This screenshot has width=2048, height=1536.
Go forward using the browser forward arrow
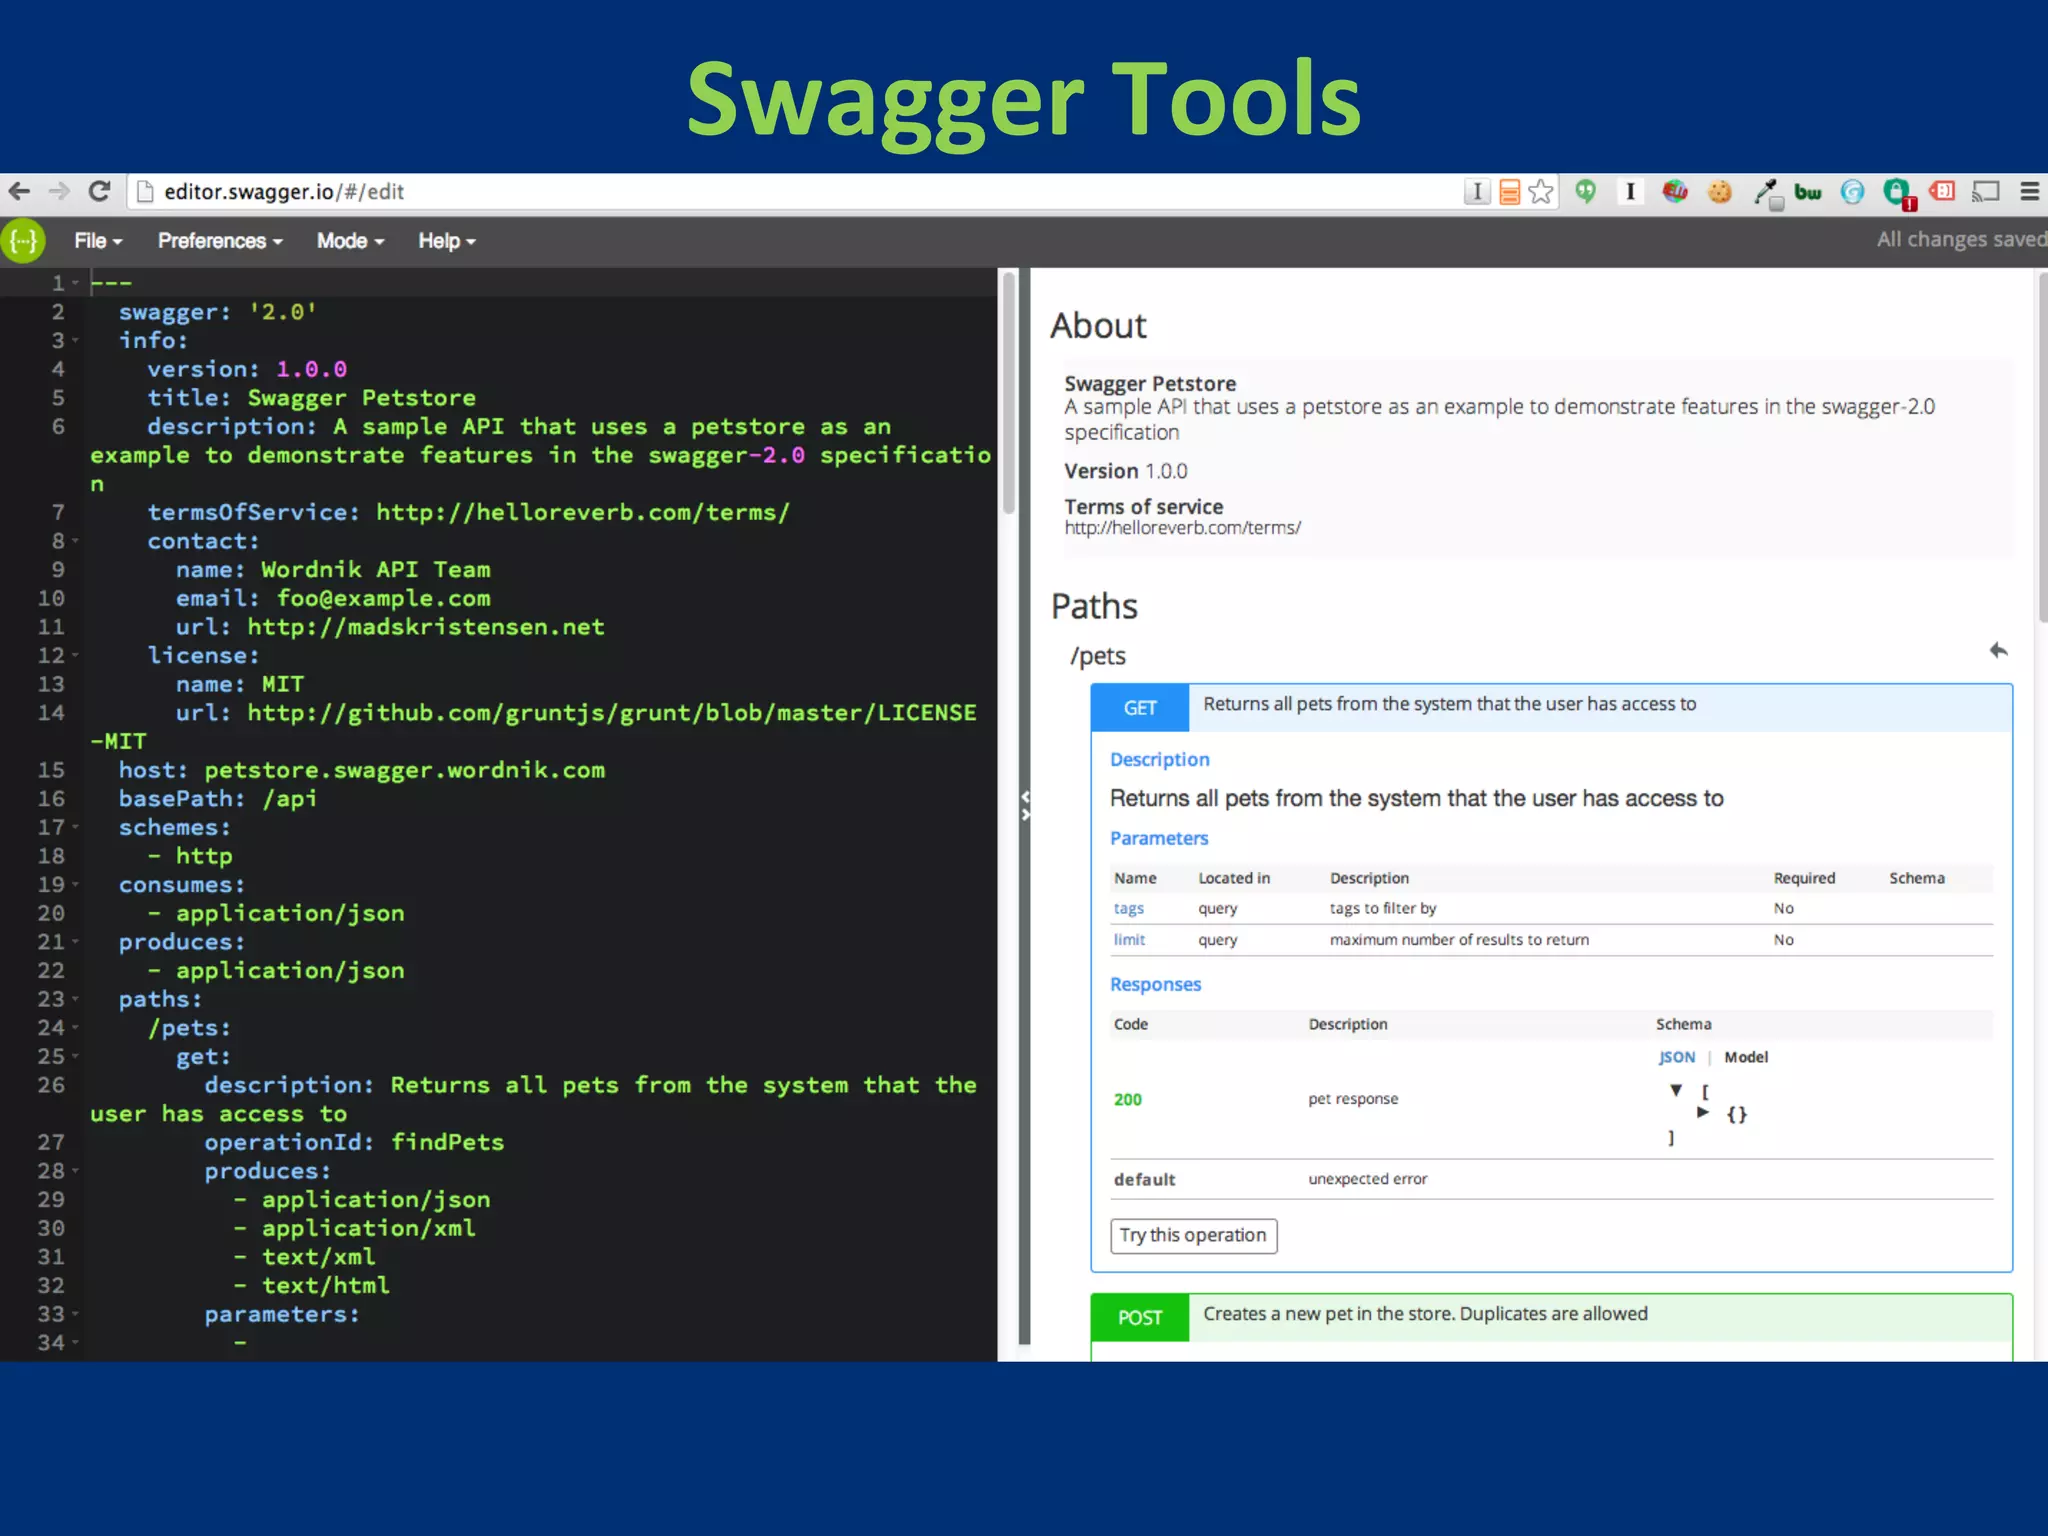(x=59, y=191)
